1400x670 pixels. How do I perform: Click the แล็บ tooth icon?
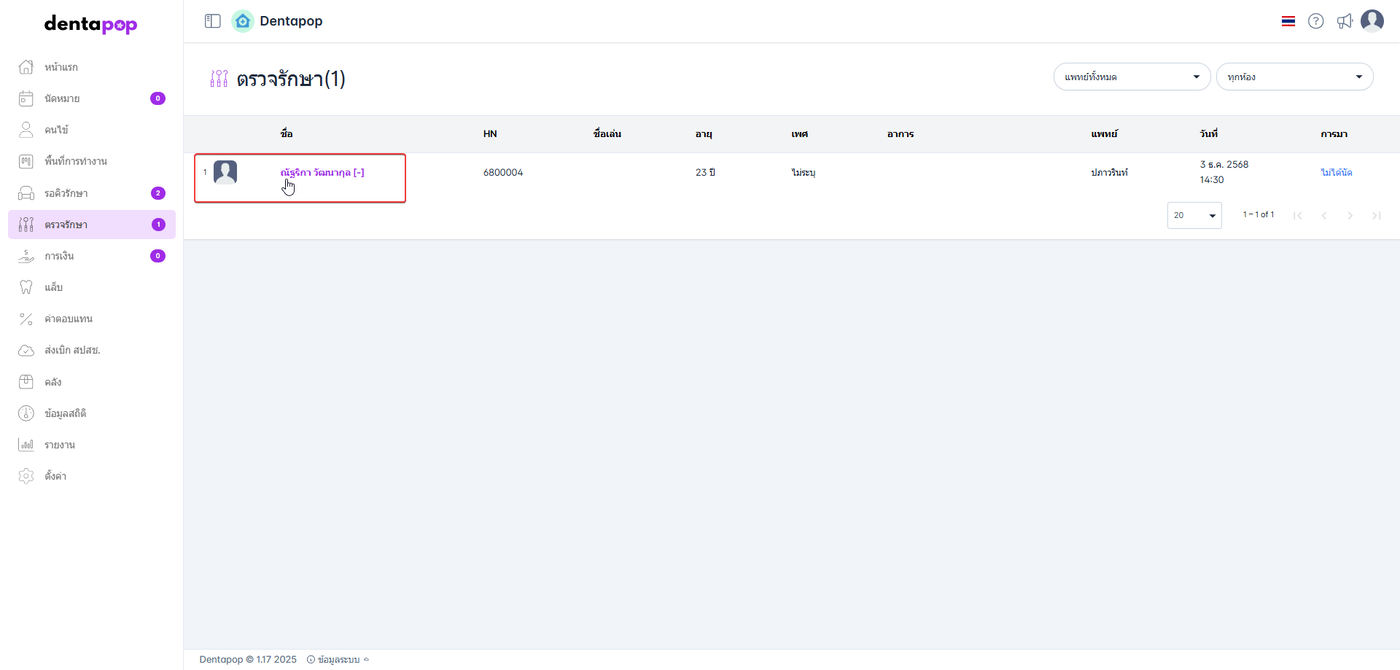click(27, 287)
